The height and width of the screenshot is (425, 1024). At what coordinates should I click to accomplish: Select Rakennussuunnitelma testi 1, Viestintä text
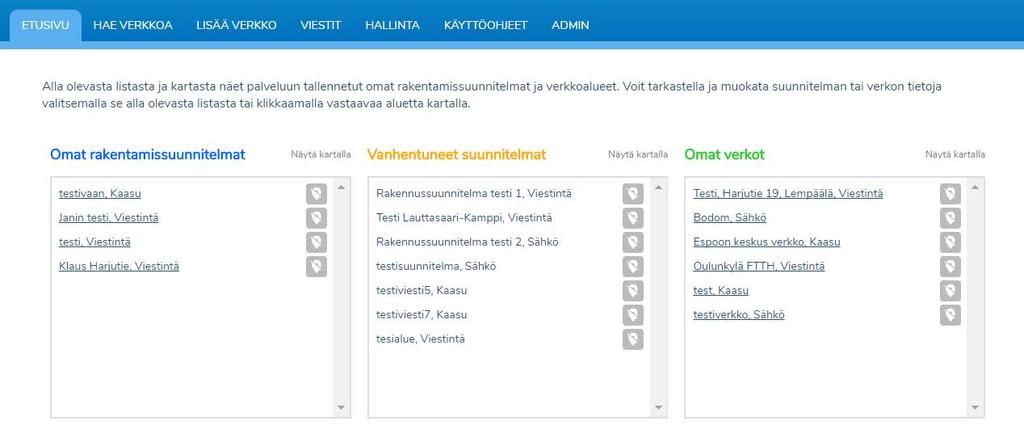(x=474, y=193)
